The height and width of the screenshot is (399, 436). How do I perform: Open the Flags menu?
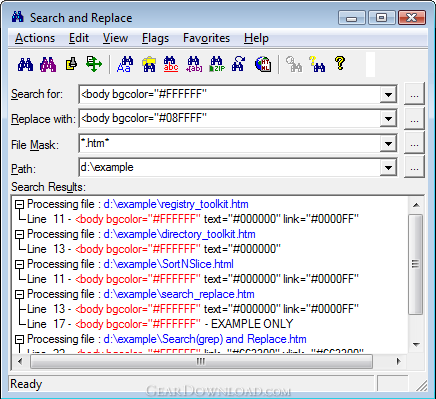[155, 38]
